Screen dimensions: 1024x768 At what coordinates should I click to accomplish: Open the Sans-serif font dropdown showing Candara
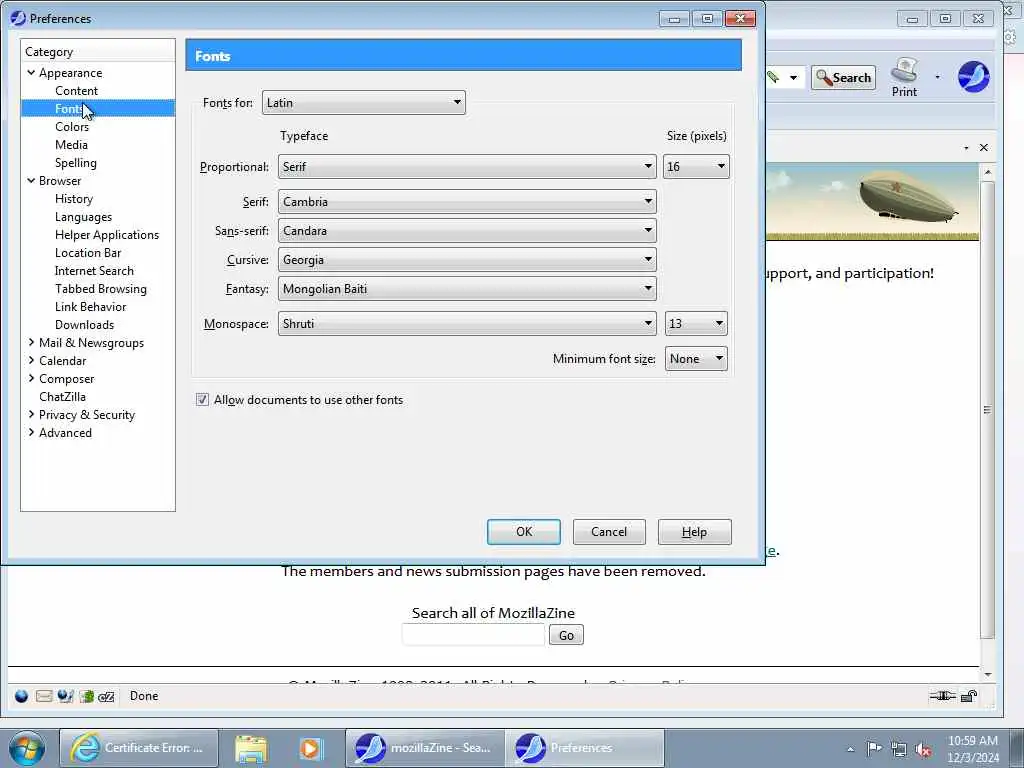467,231
